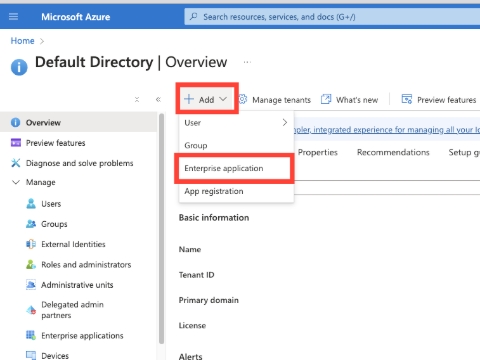Open the hamburger portal menu
Viewport: 480px width, 360px height.
click(13, 16)
